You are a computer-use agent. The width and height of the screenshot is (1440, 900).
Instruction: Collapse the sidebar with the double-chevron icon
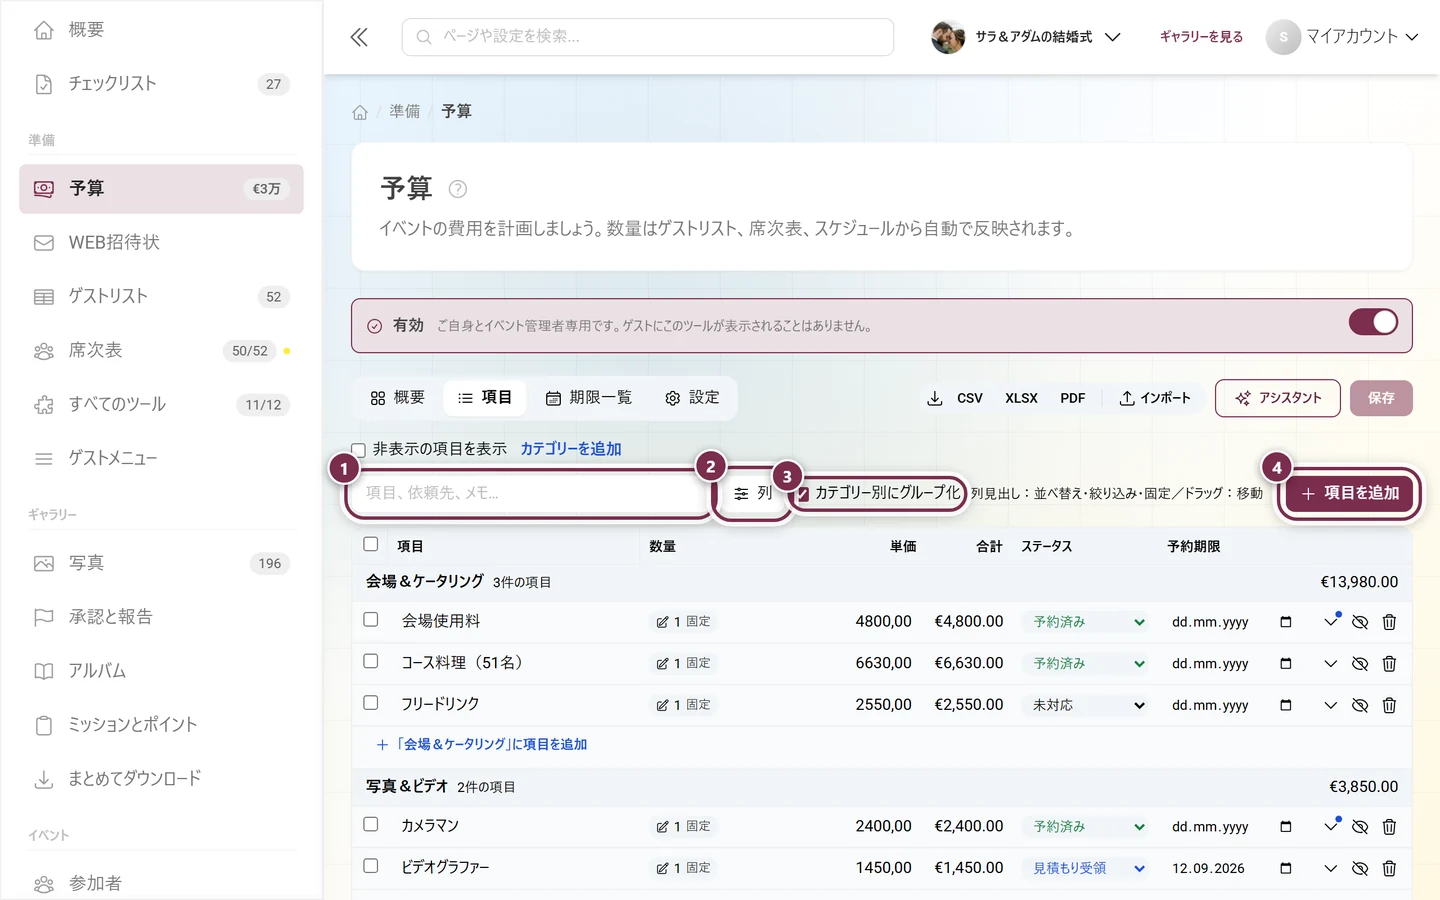[x=359, y=37]
